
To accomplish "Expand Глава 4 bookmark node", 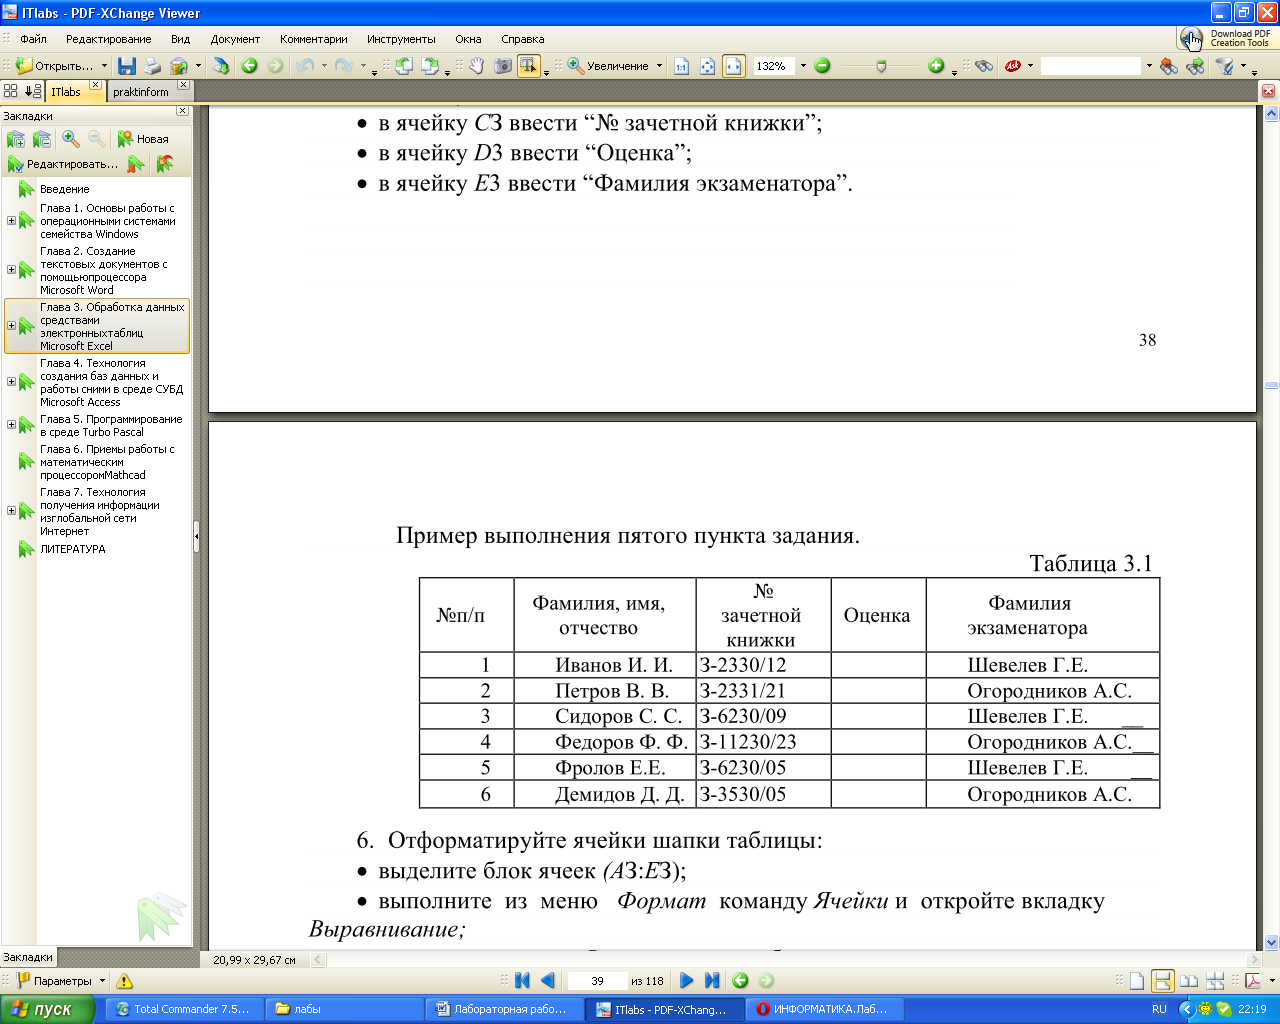I will click(11, 382).
